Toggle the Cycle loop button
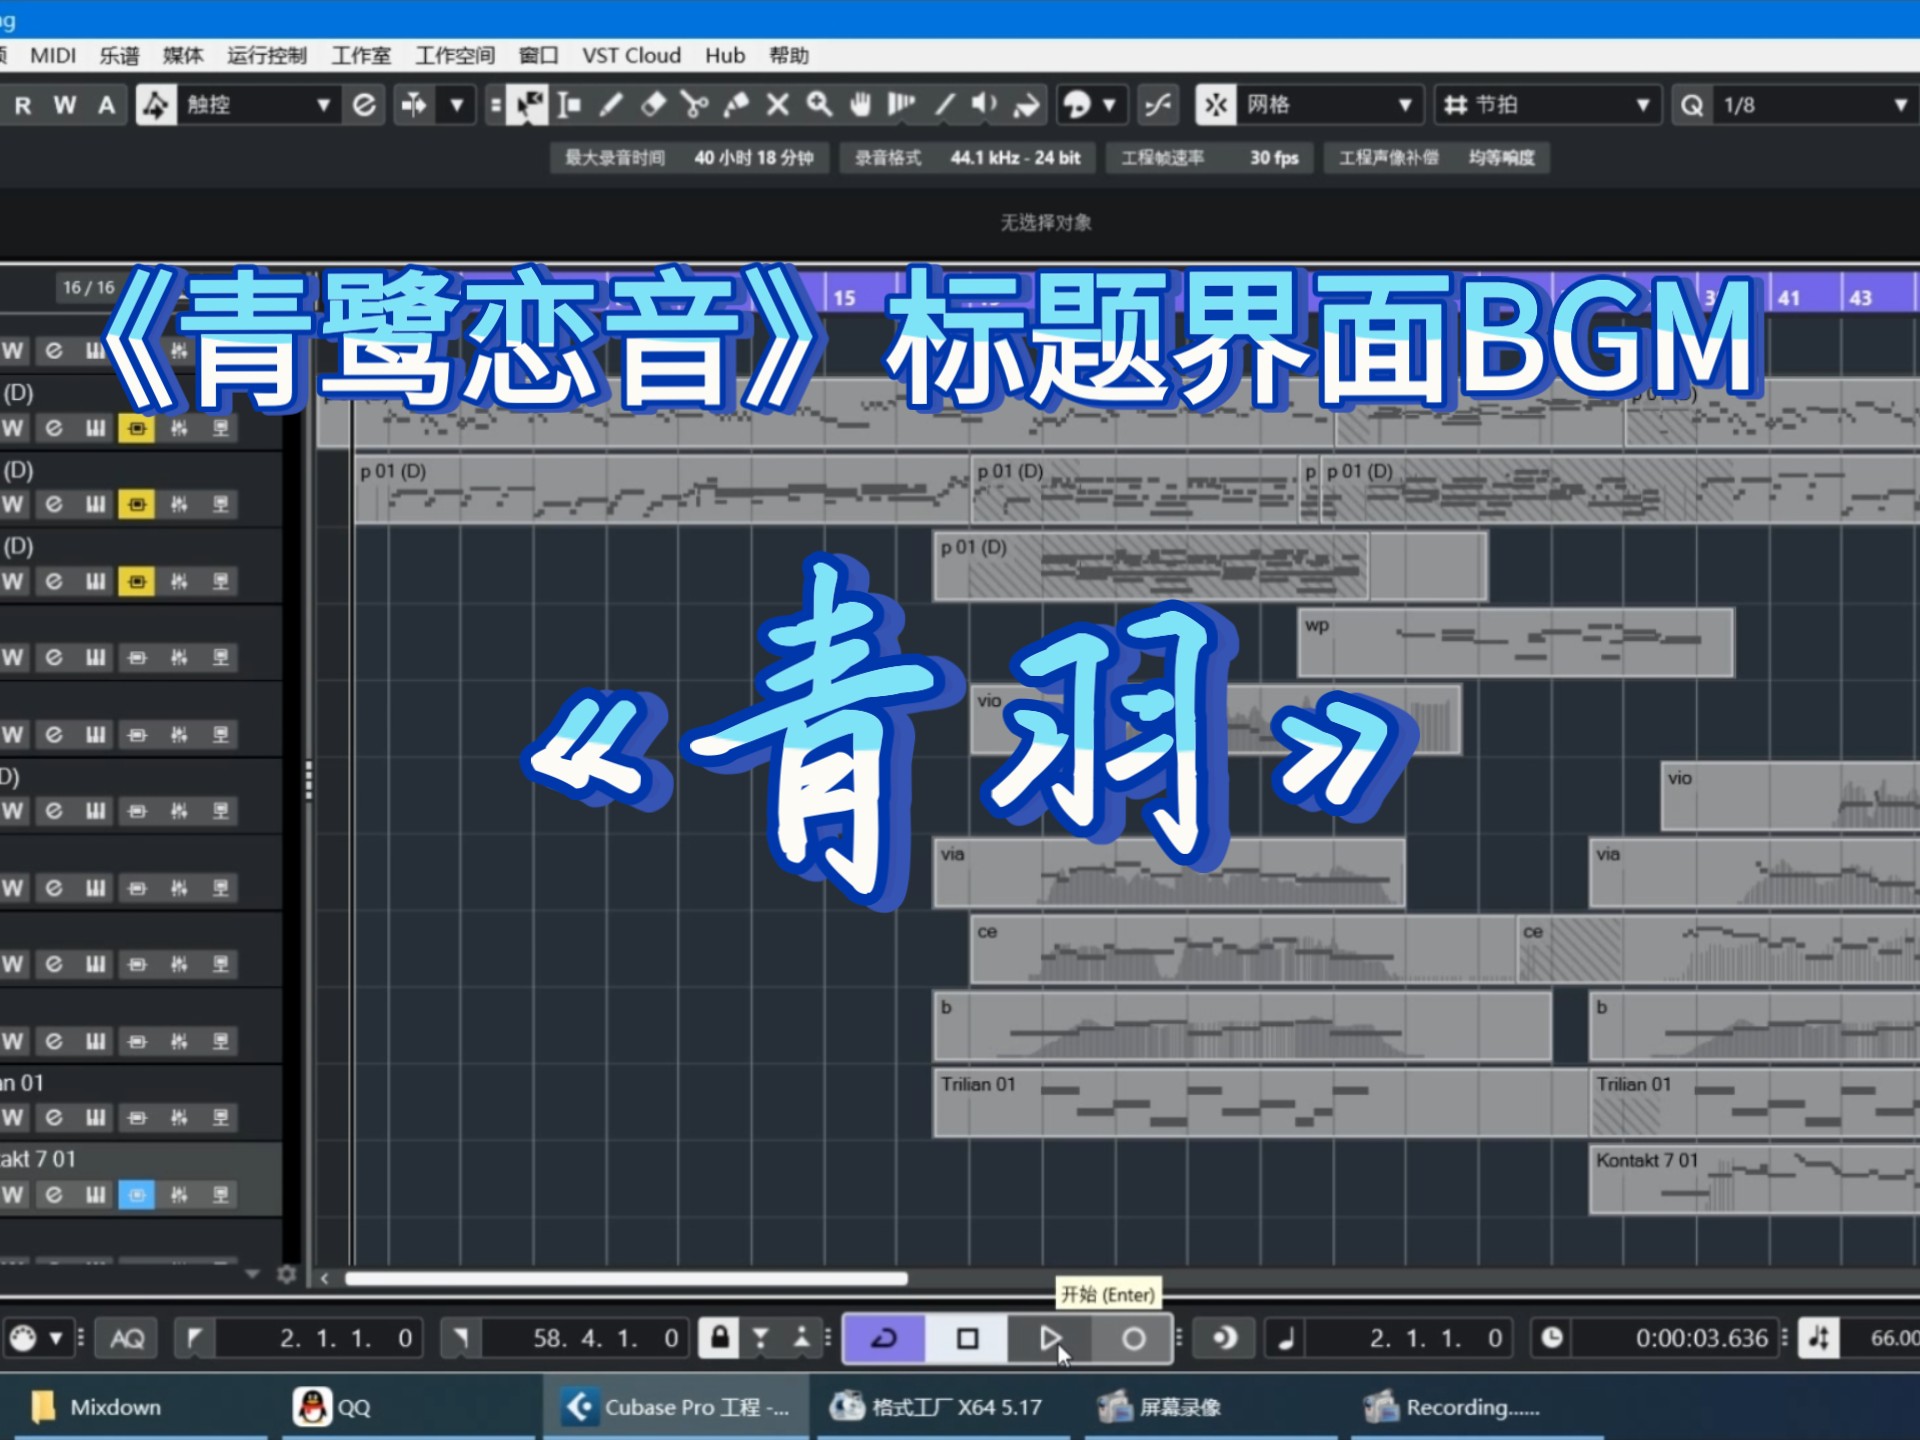The height and width of the screenshot is (1440, 1920). pos(884,1338)
